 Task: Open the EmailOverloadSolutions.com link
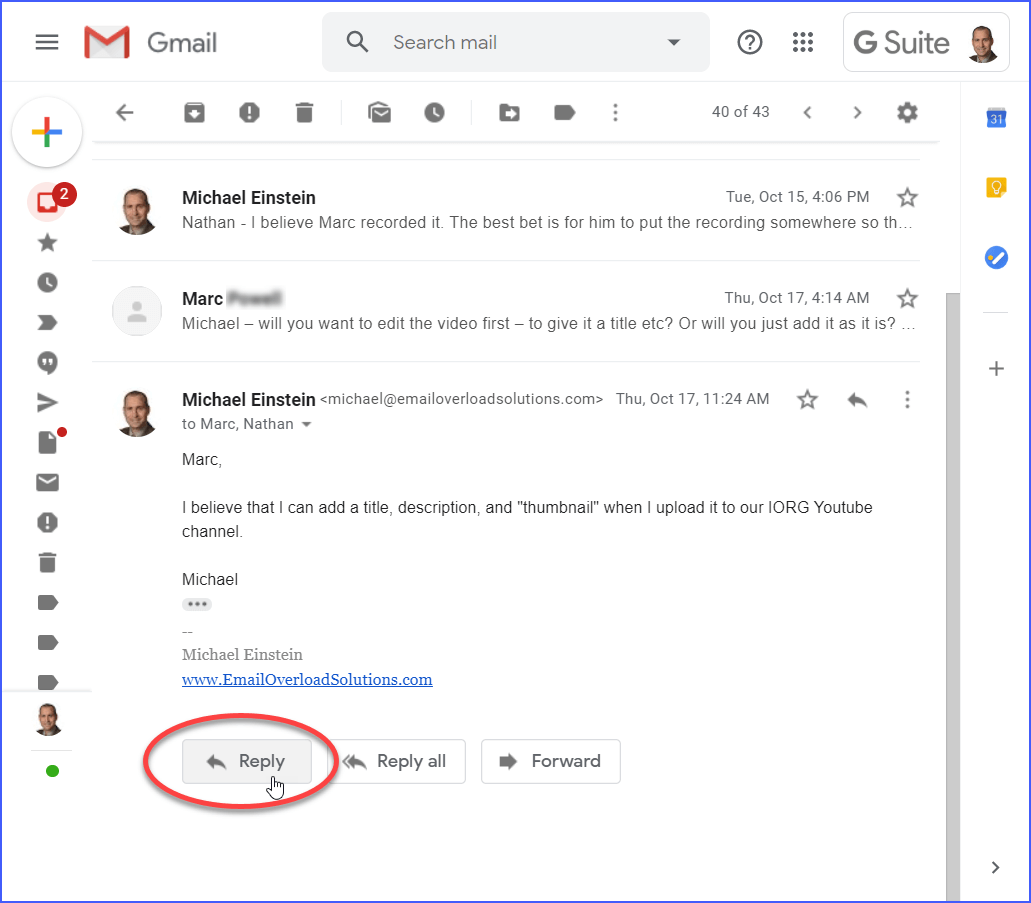click(x=307, y=679)
